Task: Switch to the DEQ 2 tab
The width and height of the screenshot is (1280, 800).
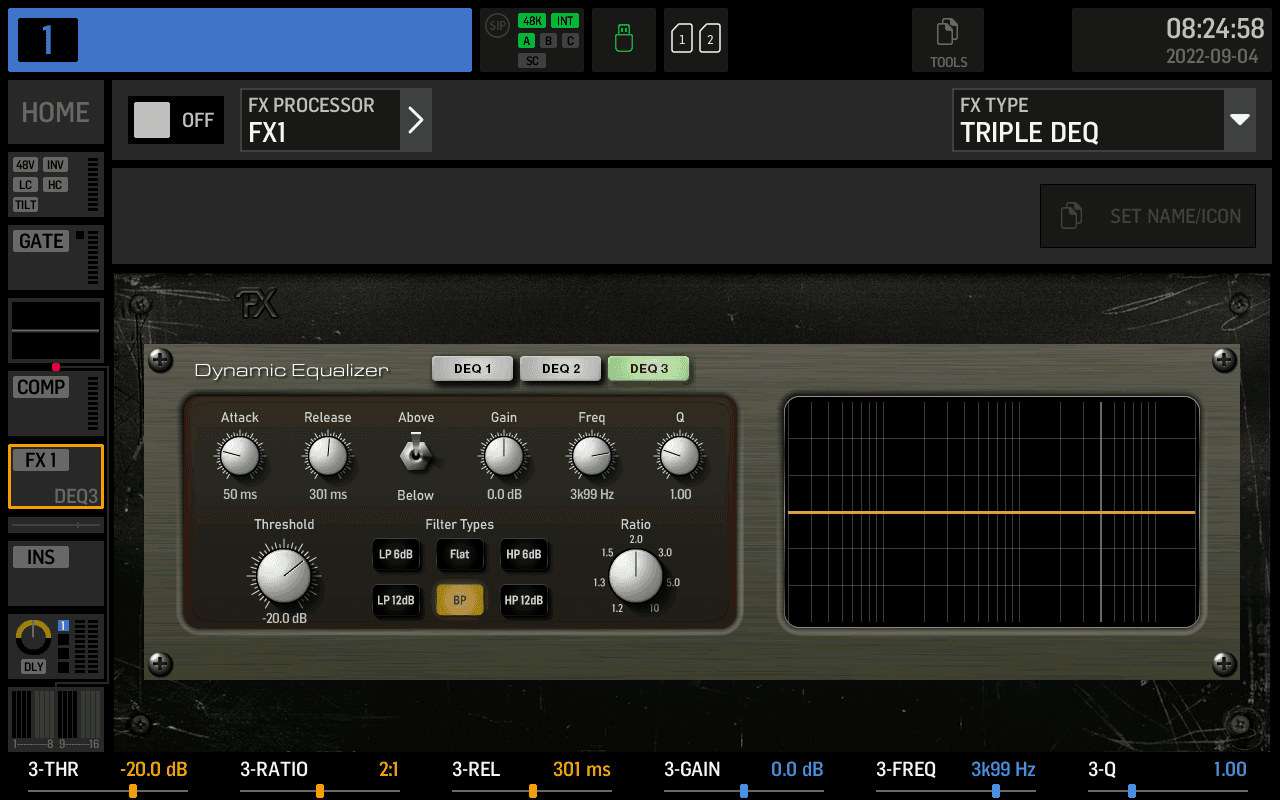Action: coord(561,369)
